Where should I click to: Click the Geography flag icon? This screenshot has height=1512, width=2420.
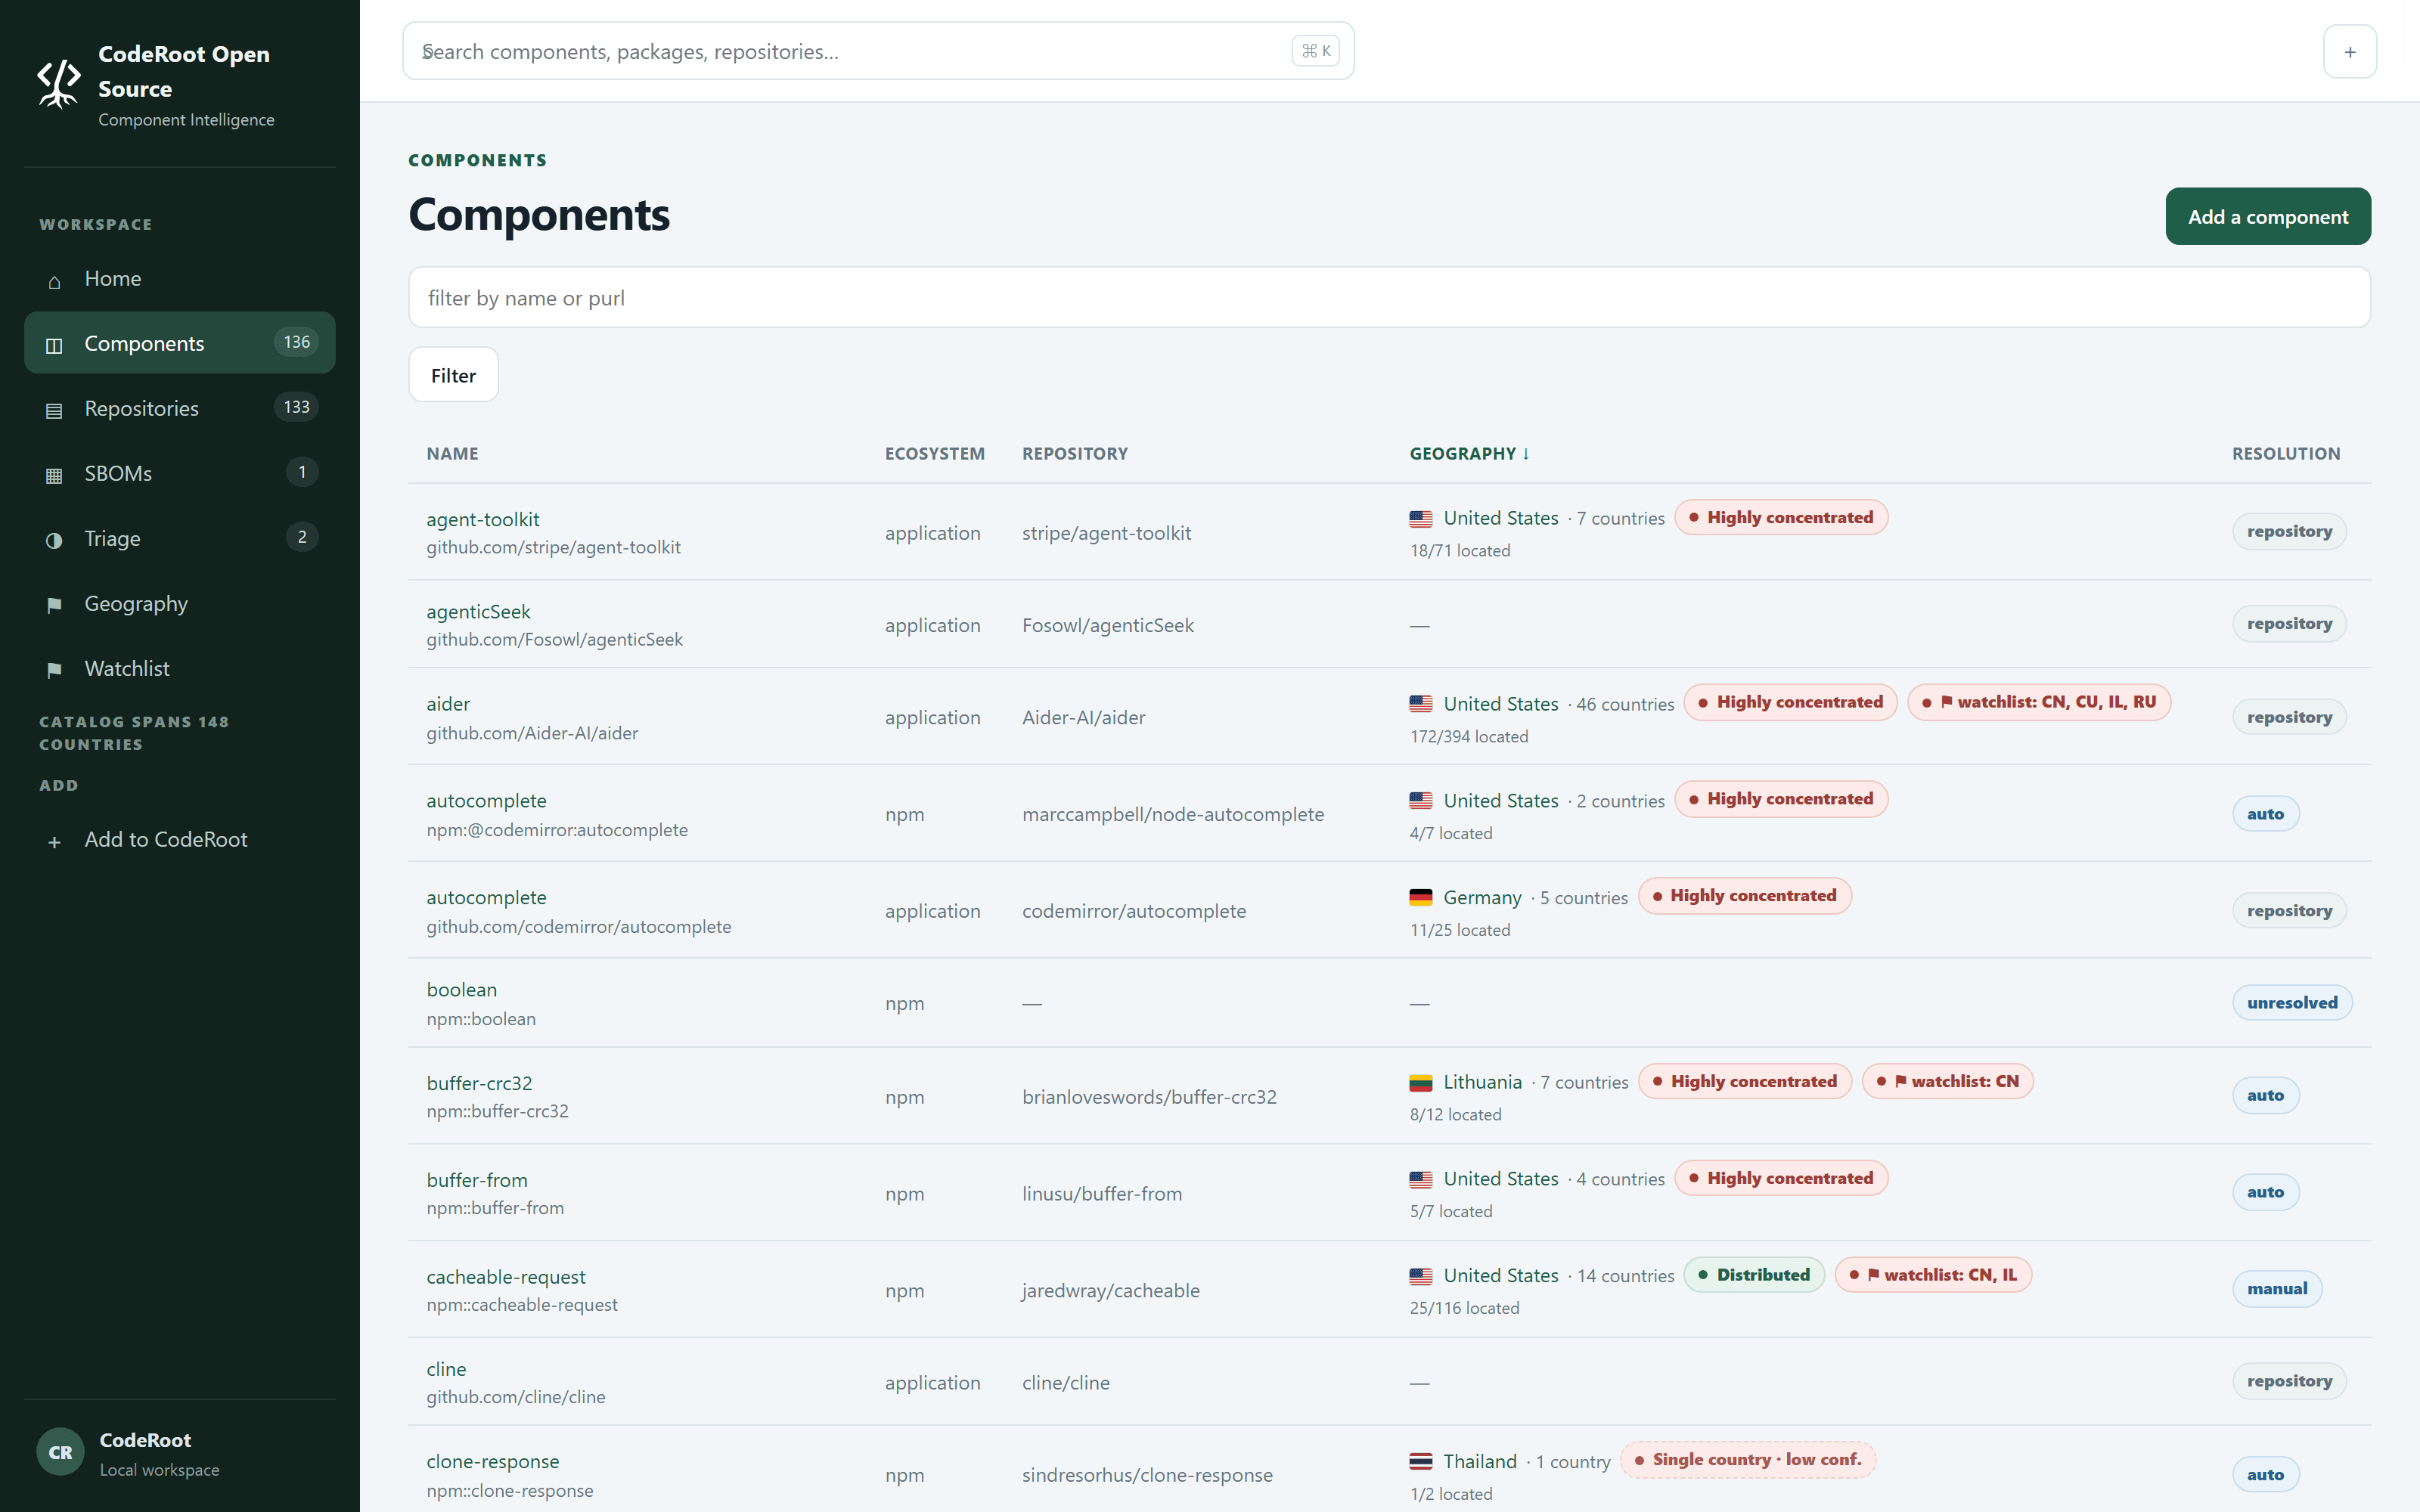[x=54, y=605]
